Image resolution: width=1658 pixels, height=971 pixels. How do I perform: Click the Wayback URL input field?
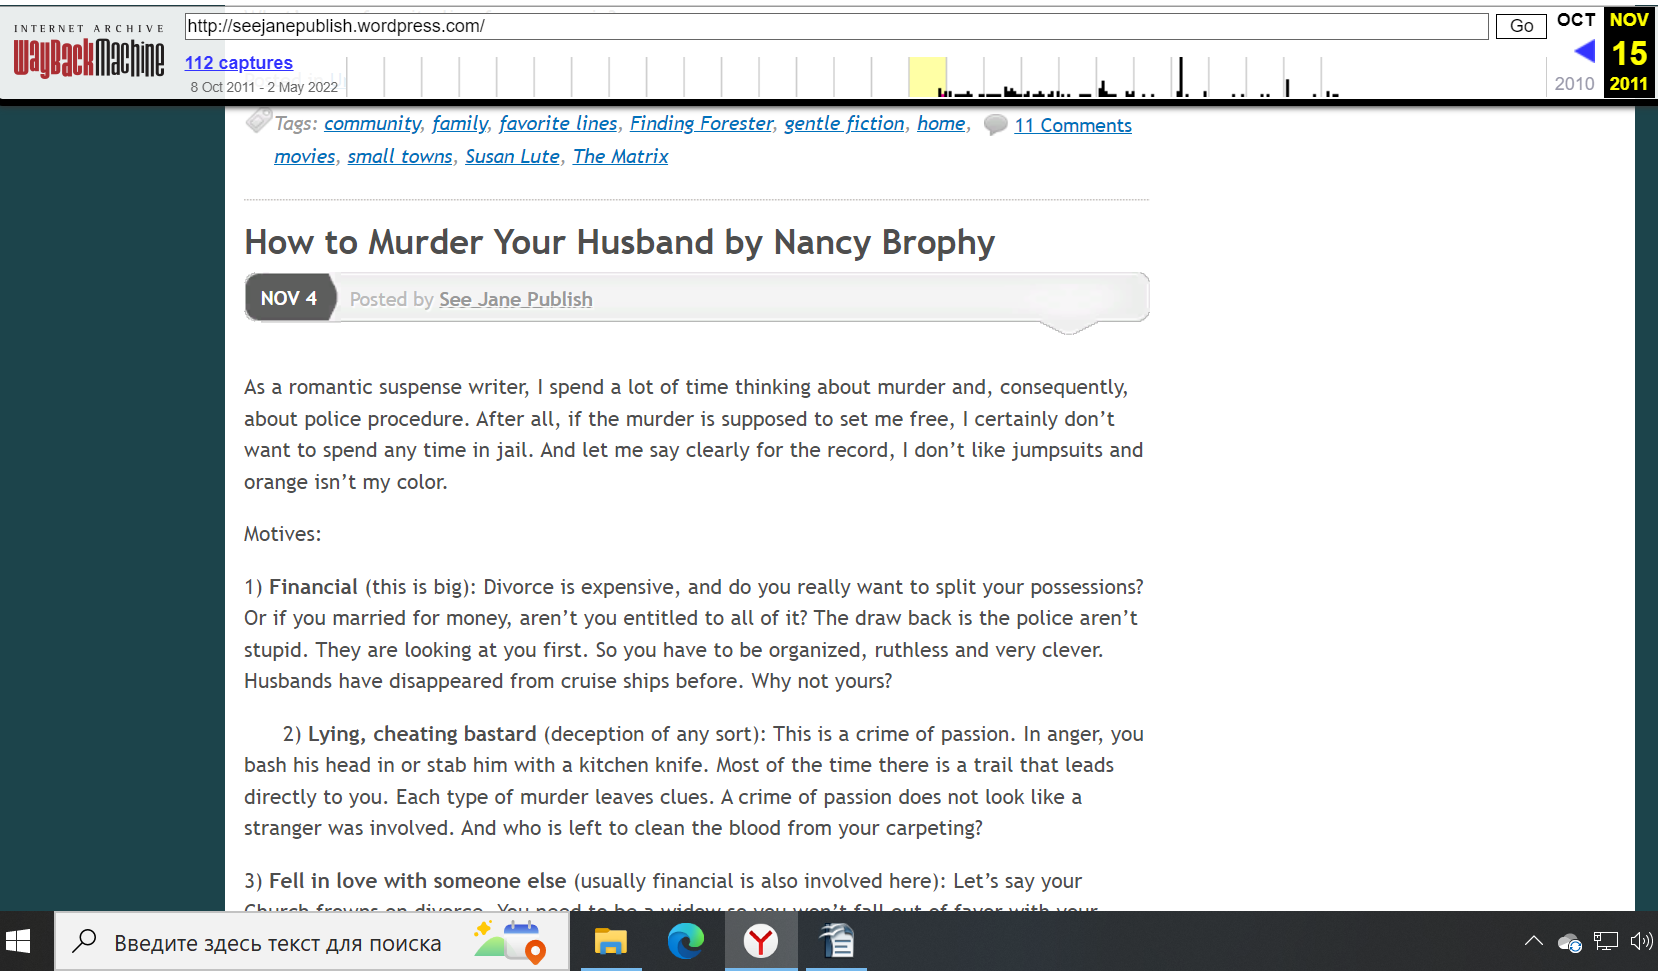click(x=836, y=26)
